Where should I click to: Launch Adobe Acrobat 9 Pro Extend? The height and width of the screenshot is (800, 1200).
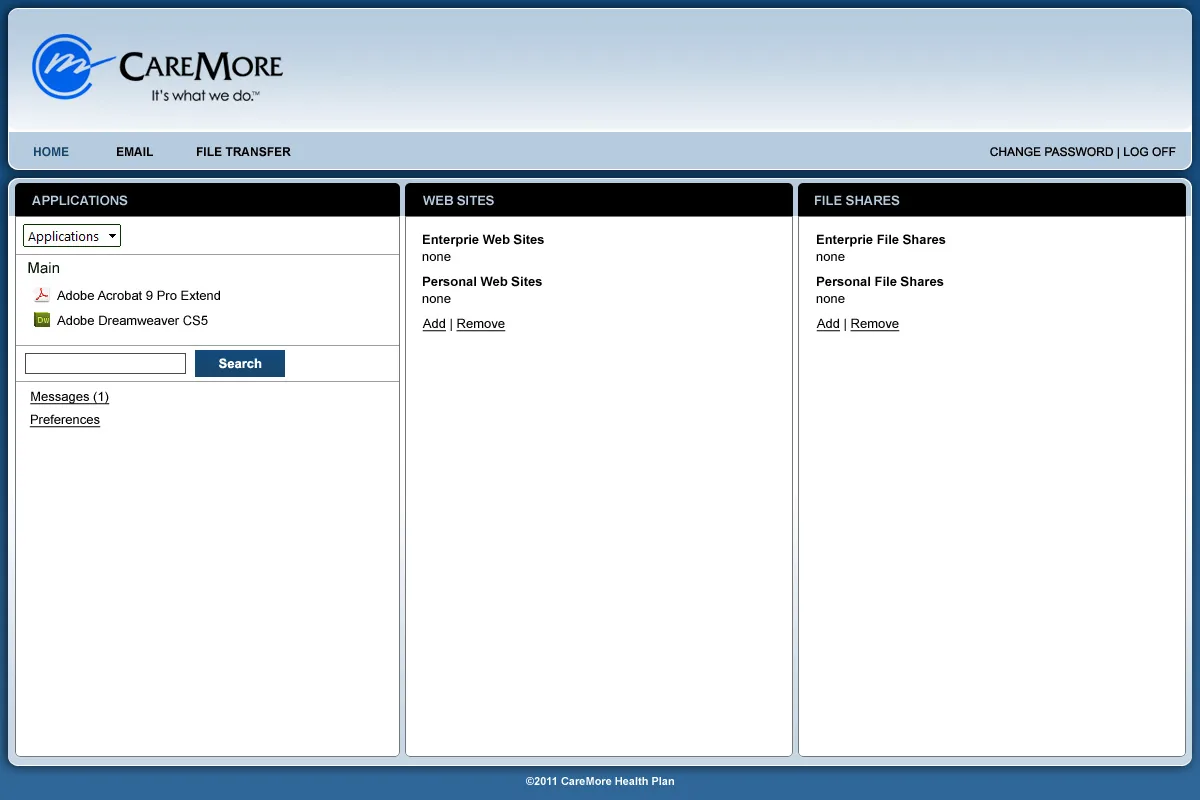click(139, 295)
